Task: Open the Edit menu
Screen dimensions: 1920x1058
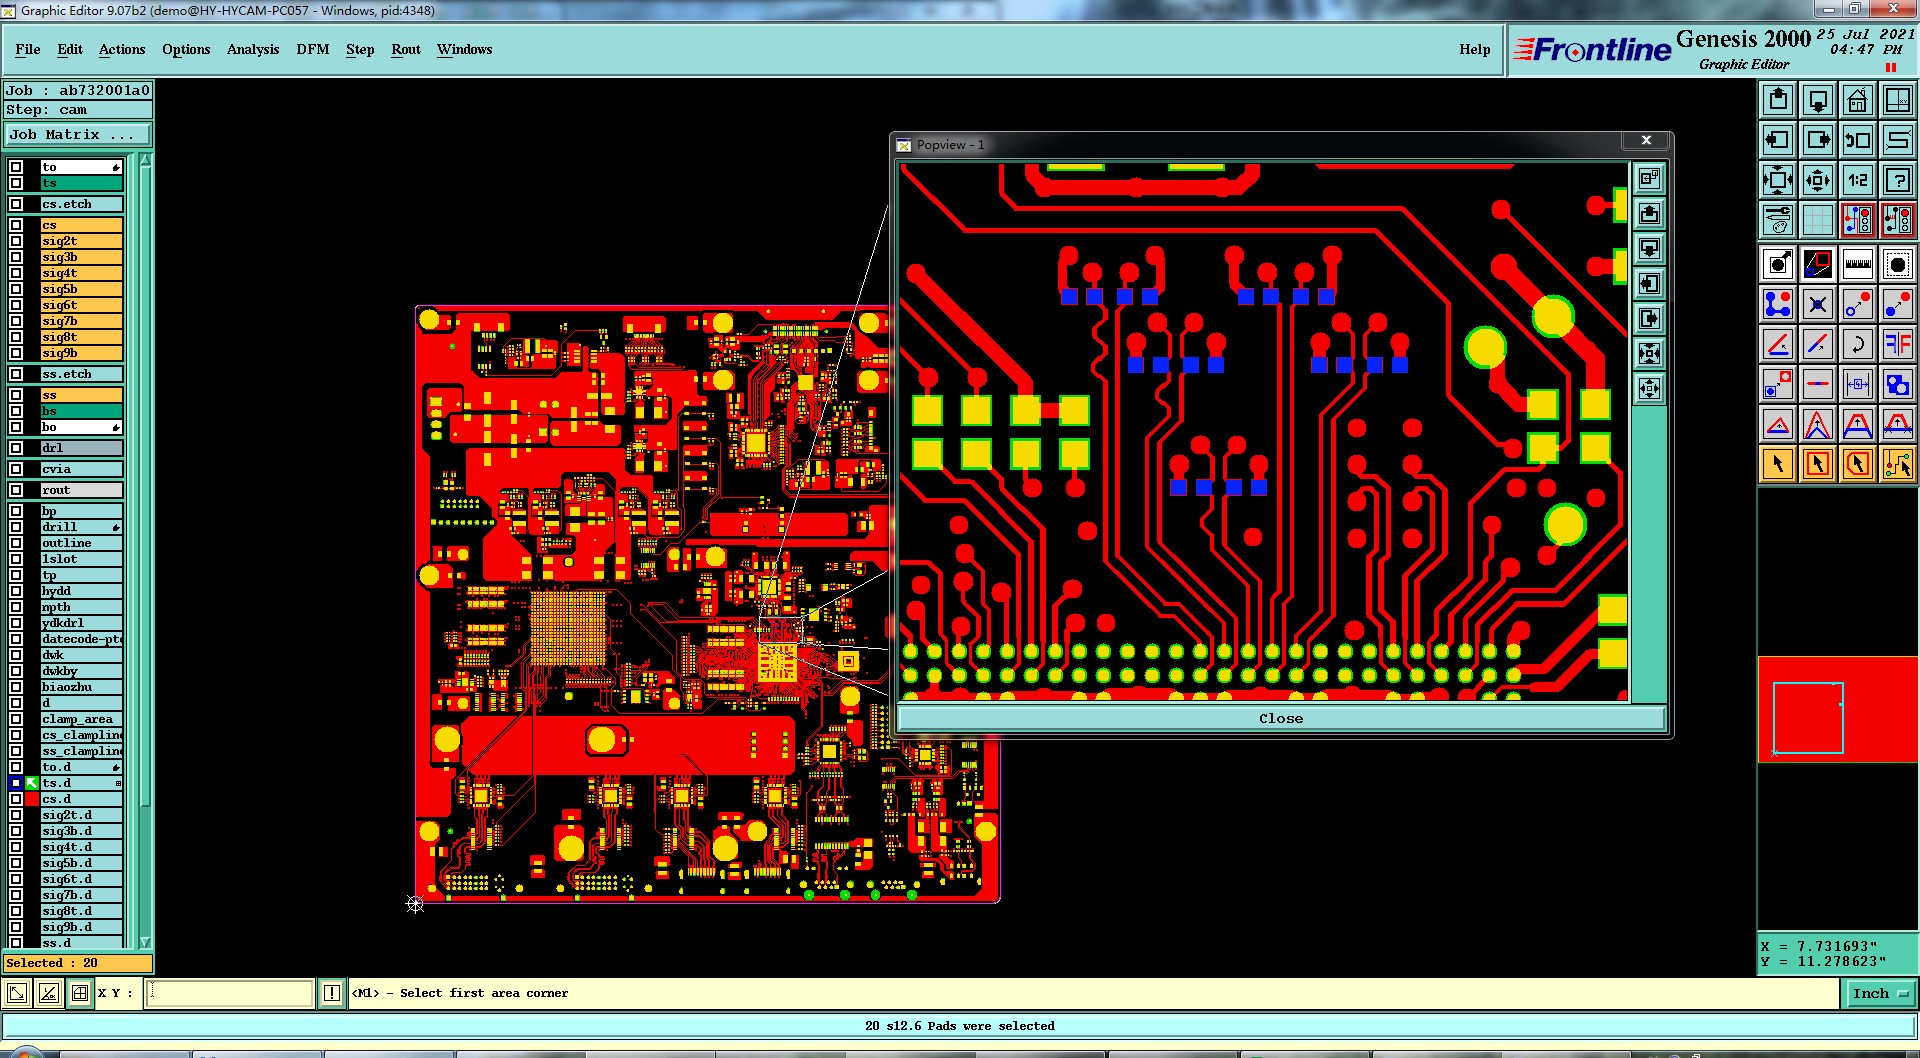Action: point(70,49)
